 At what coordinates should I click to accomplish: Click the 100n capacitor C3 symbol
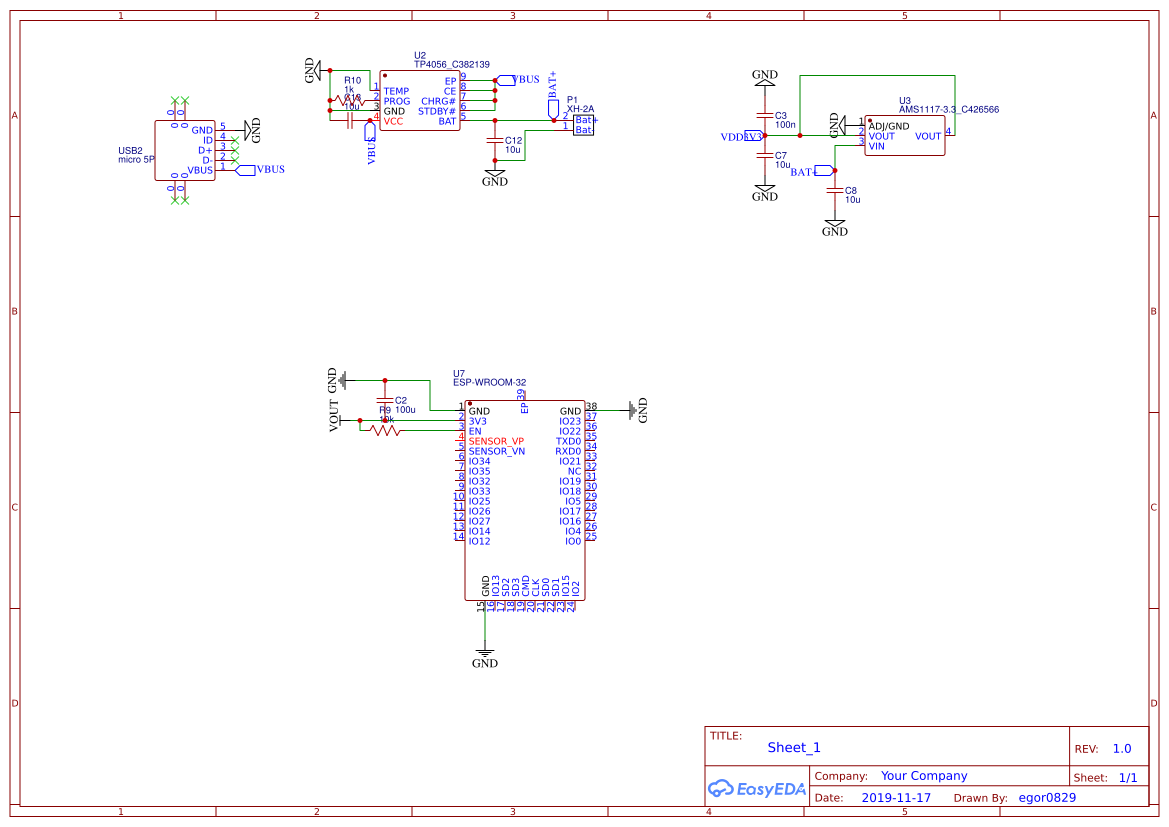click(x=765, y=115)
